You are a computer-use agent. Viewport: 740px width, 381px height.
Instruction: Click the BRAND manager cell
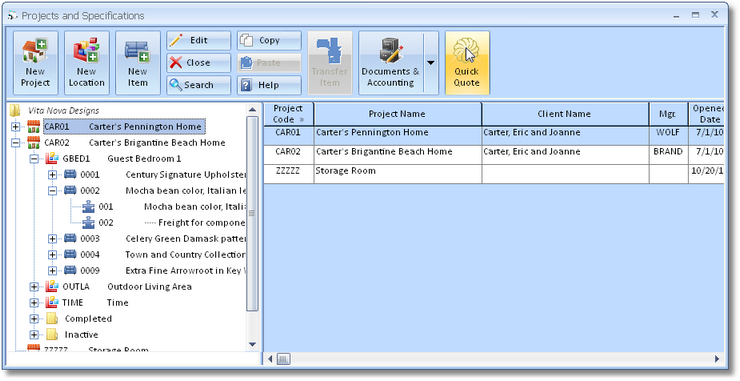pyautogui.click(x=668, y=154)
